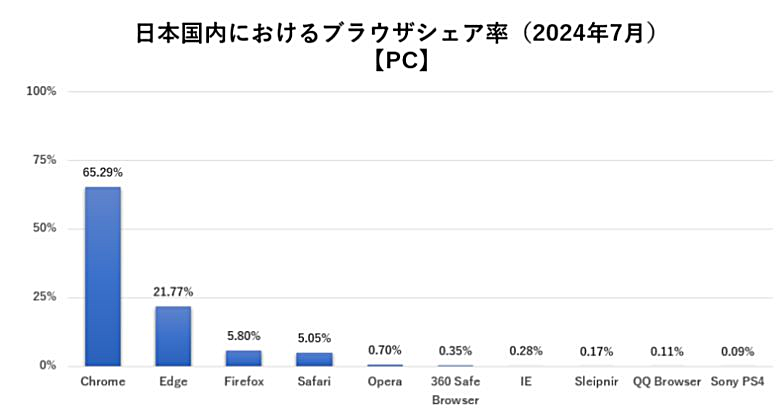The height and width of the screenshot is (415, 783).
Task: Select the 5.05% data label
Action: tap(314, 338)
